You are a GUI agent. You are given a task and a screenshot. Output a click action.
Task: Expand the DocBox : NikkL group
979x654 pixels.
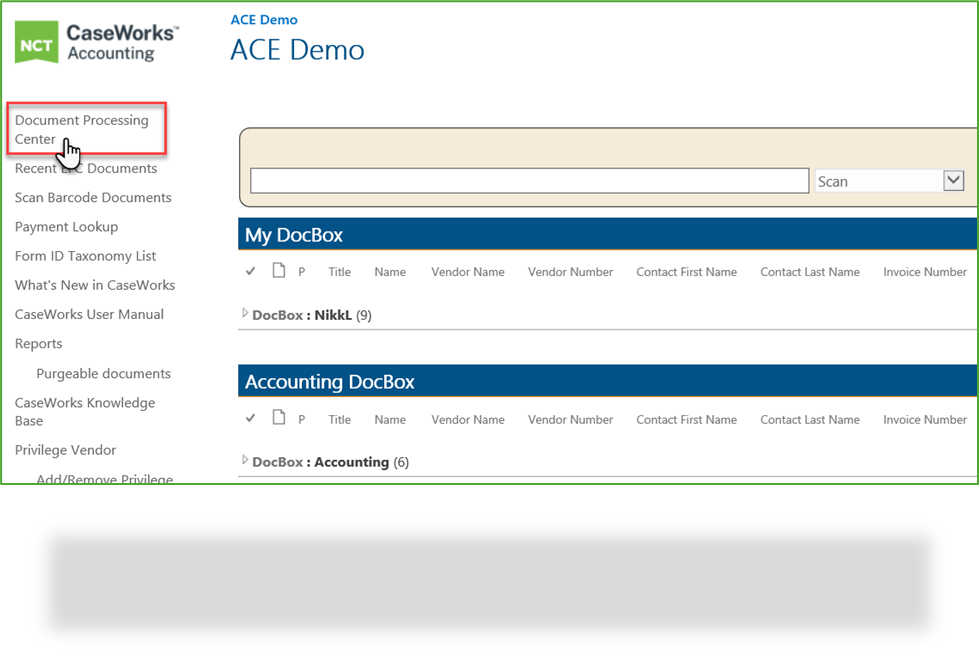[244, 314]
